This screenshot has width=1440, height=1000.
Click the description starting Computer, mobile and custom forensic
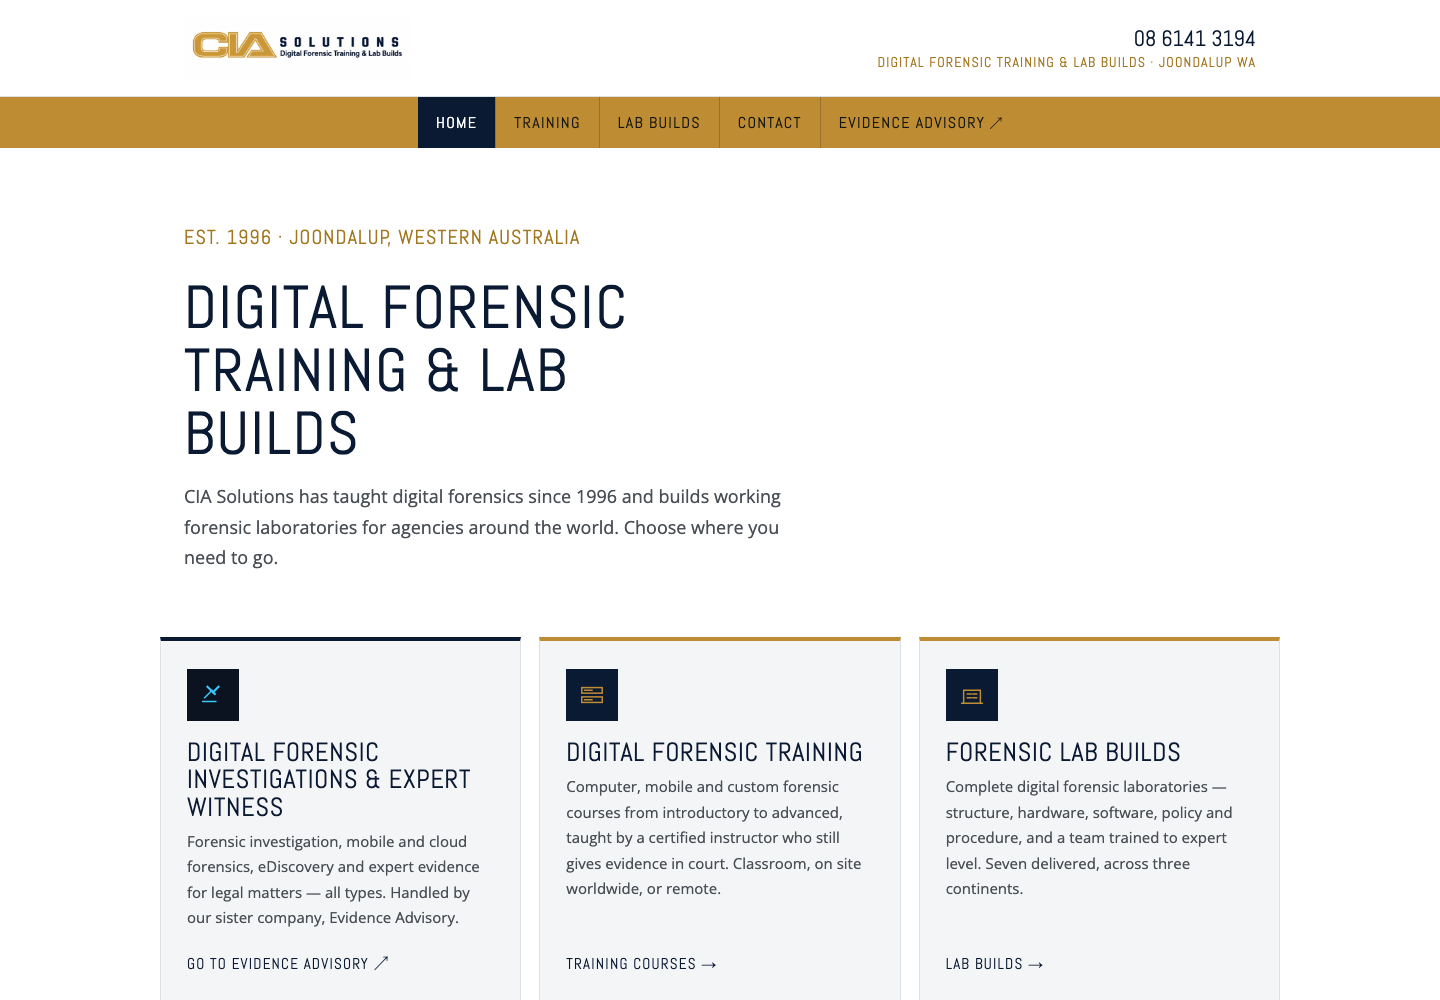(x=714, y=838)
